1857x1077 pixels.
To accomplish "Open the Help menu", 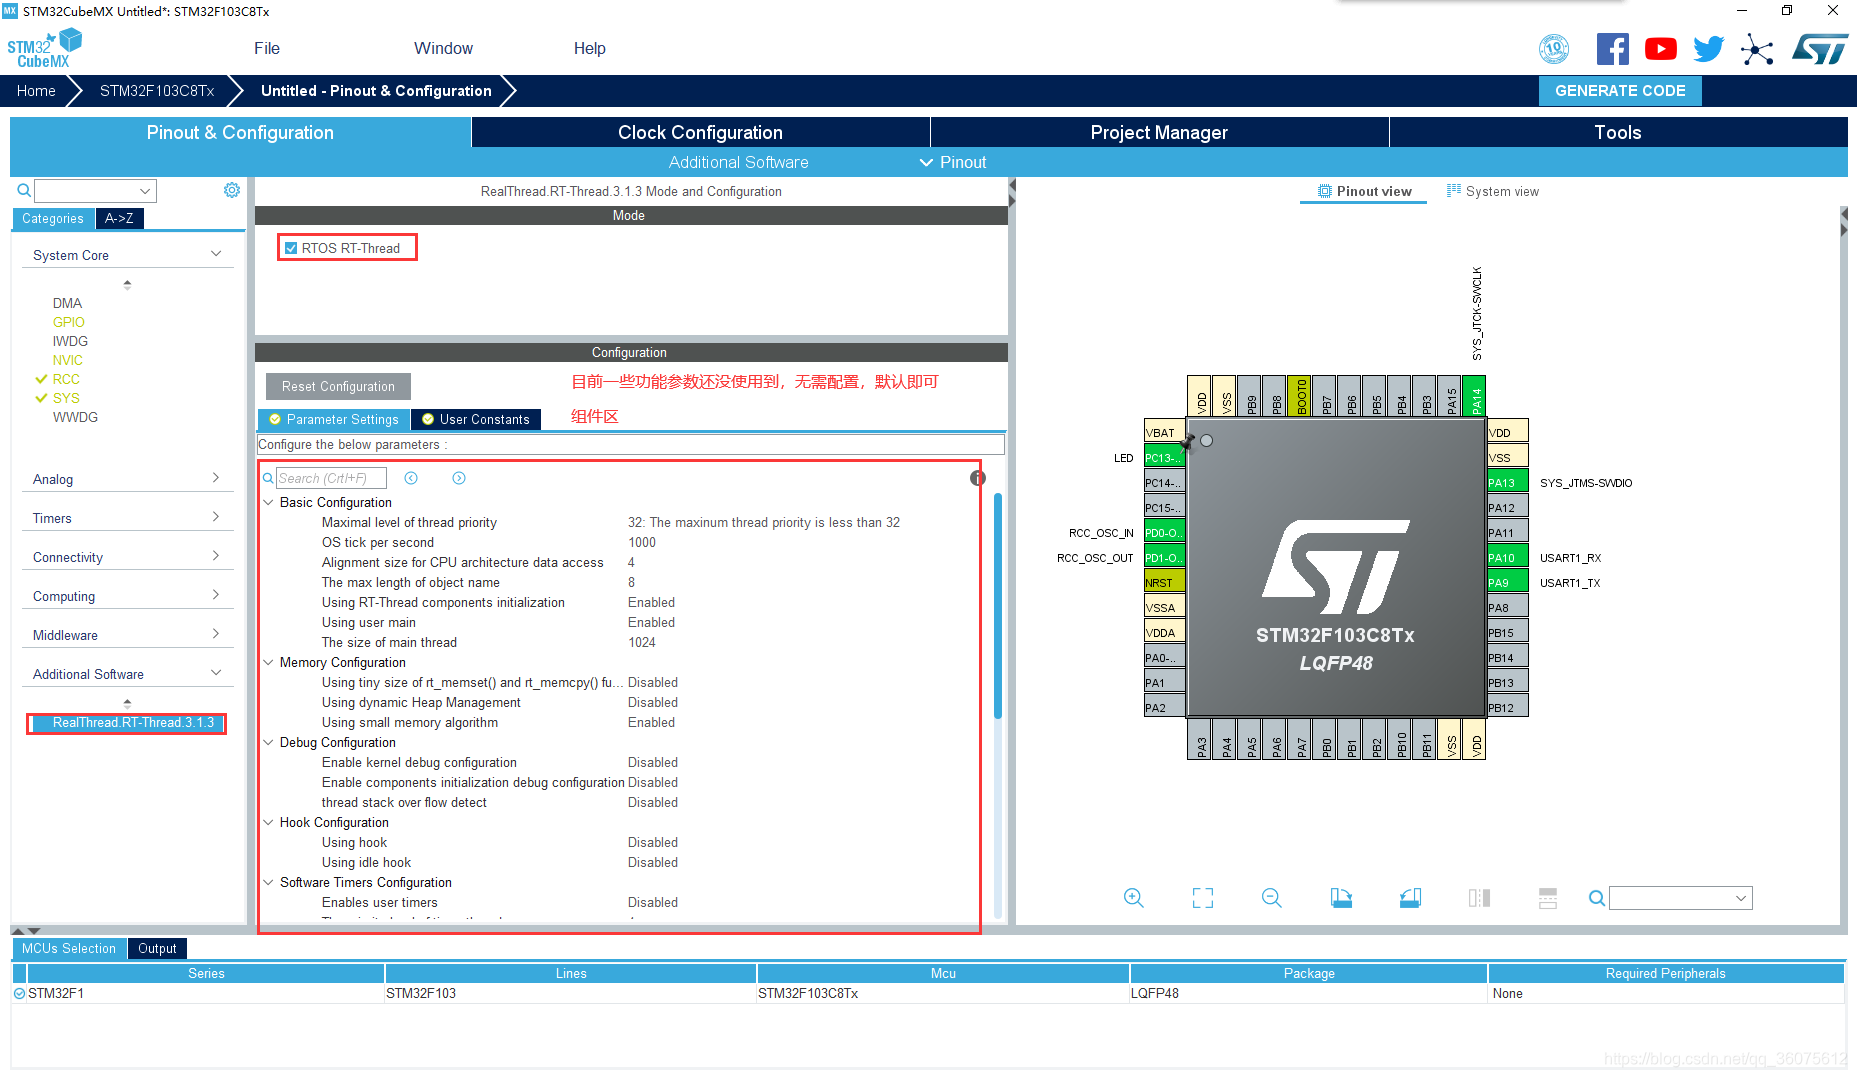I will [x=589, y=48].
